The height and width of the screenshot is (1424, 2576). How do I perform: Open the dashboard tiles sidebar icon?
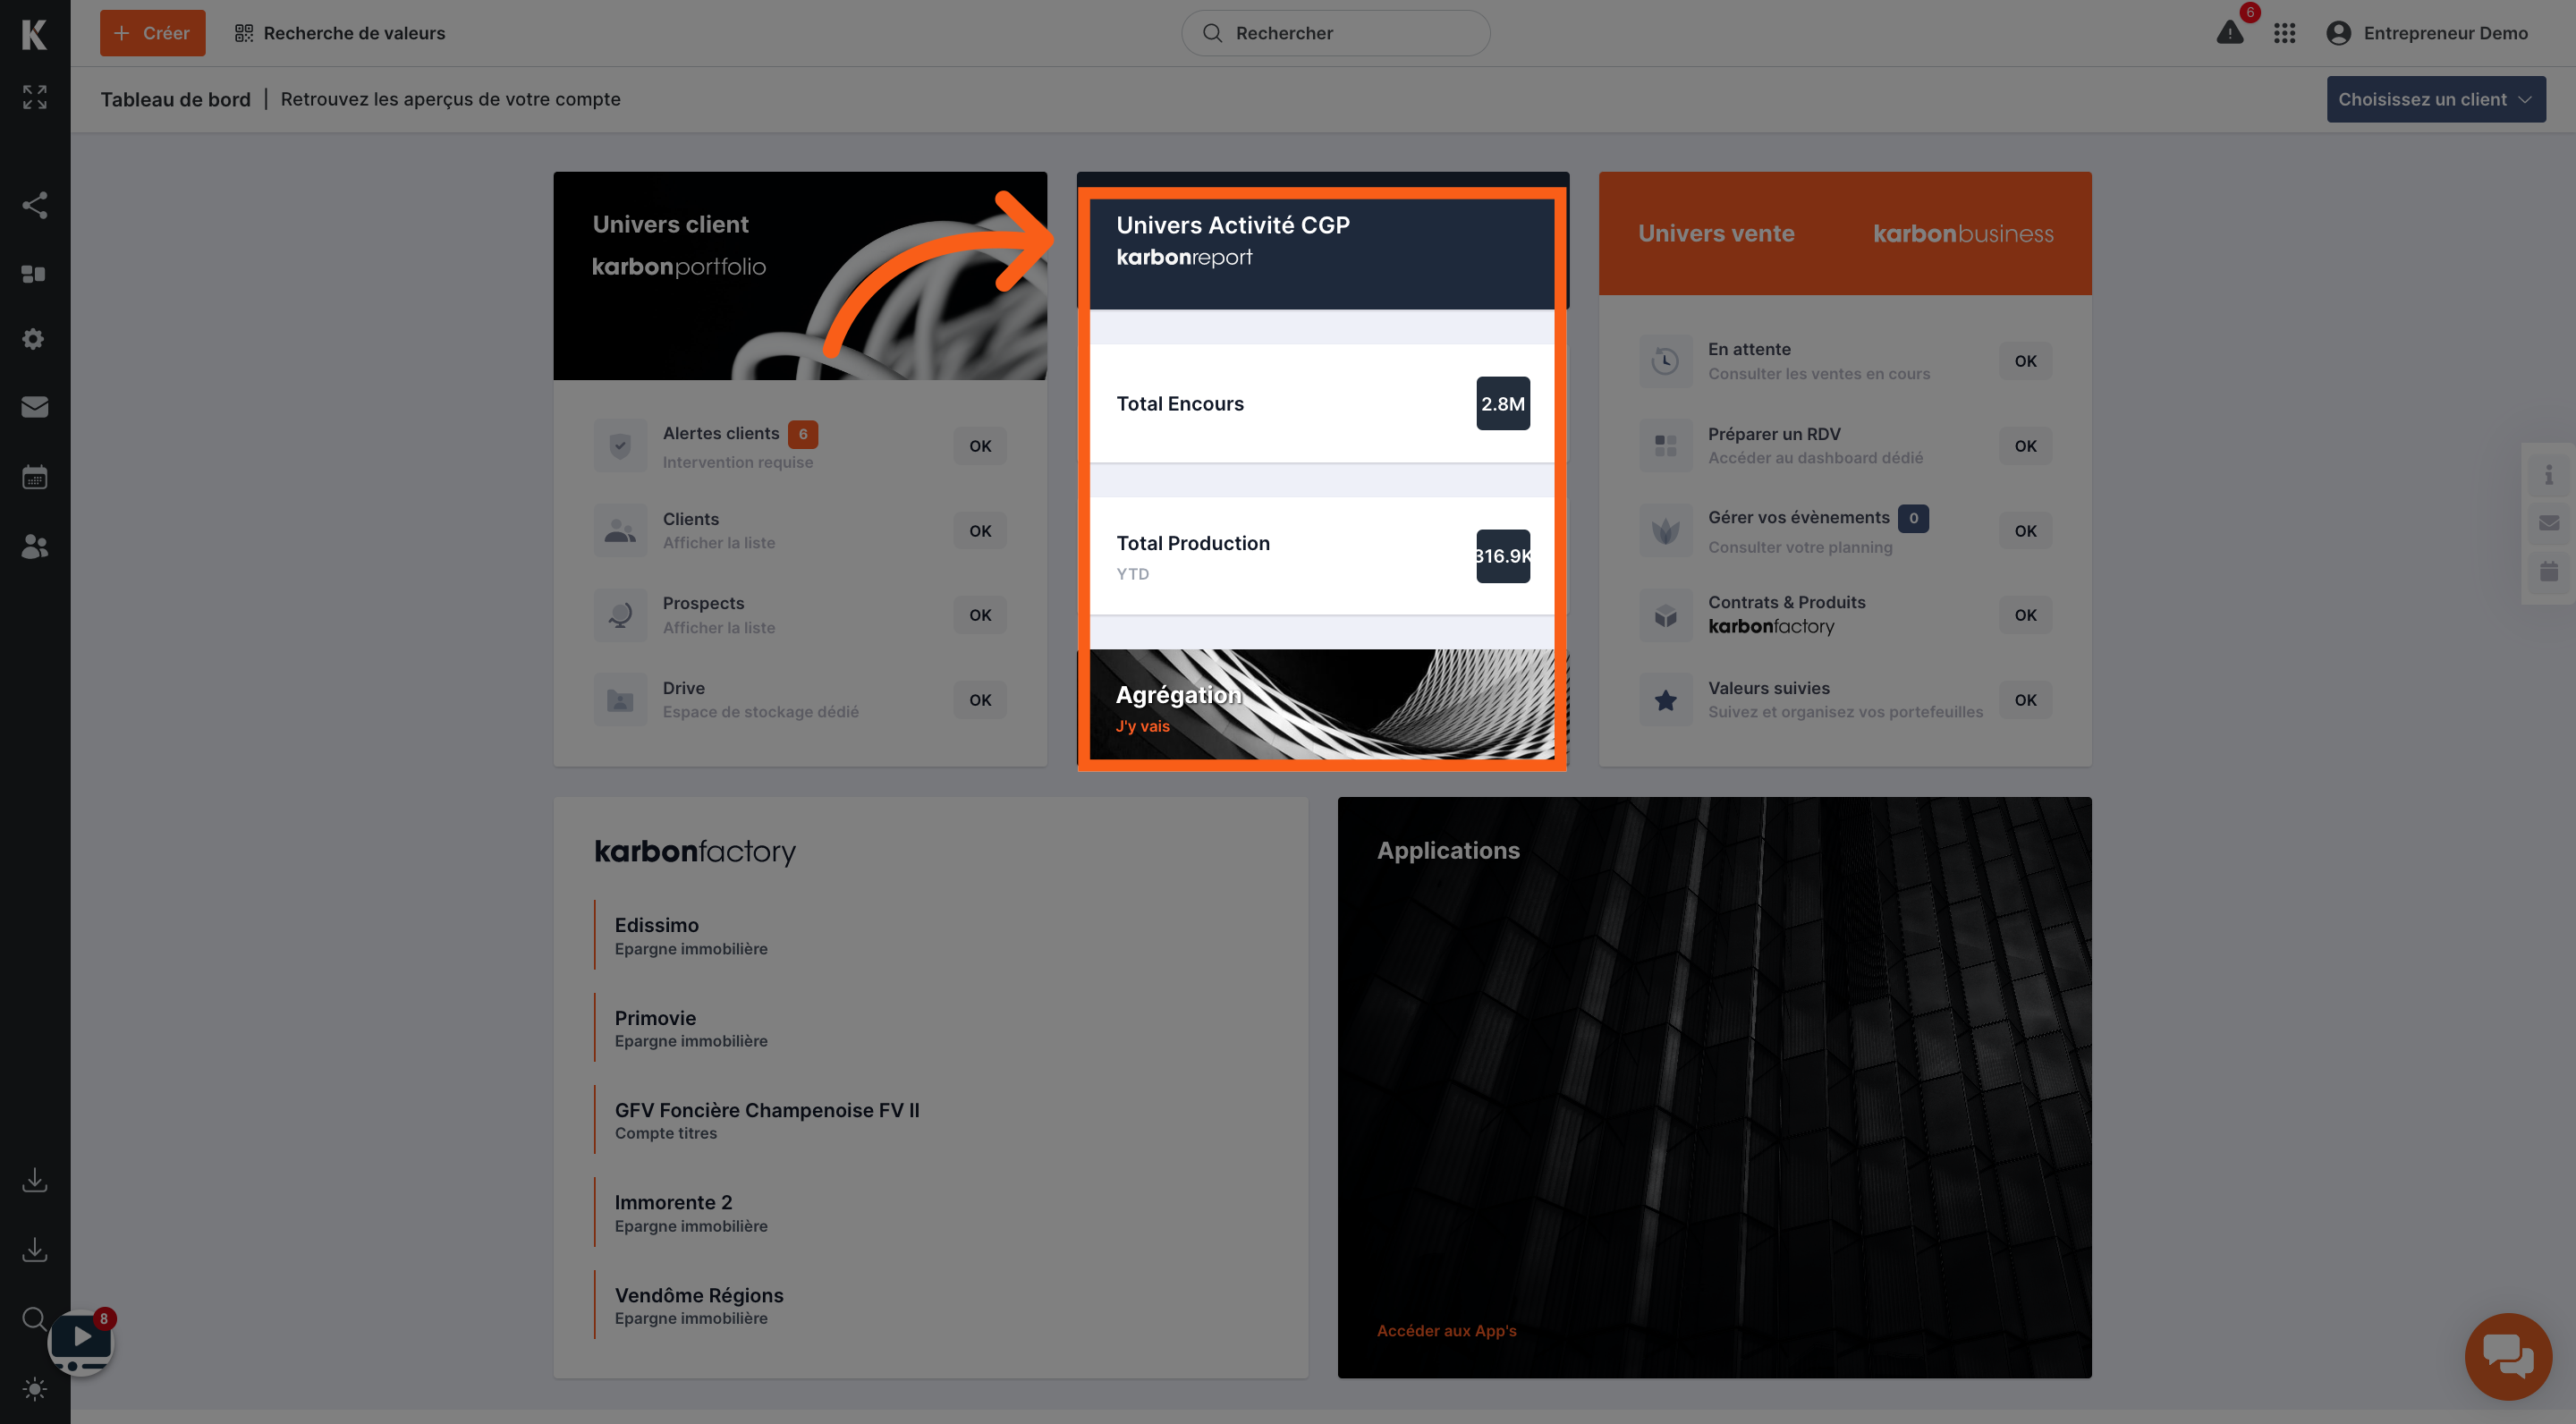point(35,274)
